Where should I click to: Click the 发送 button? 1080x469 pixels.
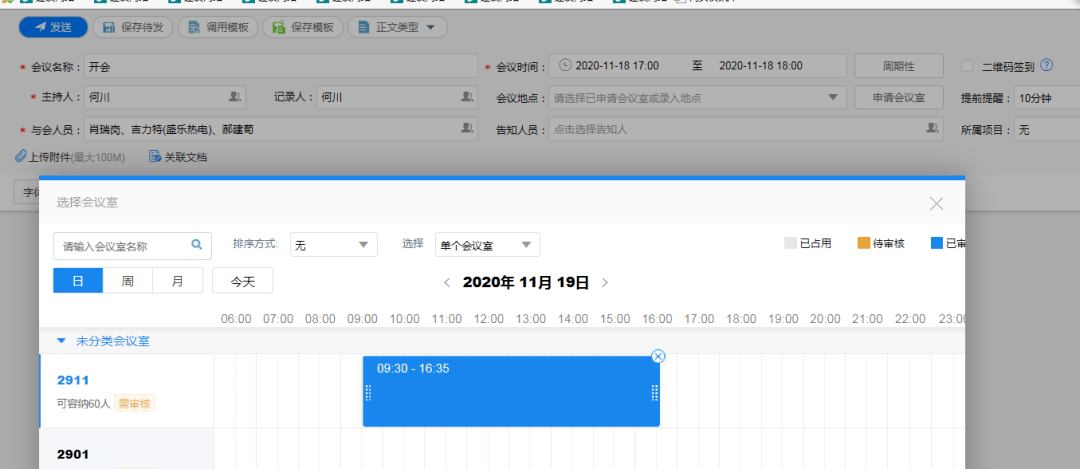tap(54, 28)
